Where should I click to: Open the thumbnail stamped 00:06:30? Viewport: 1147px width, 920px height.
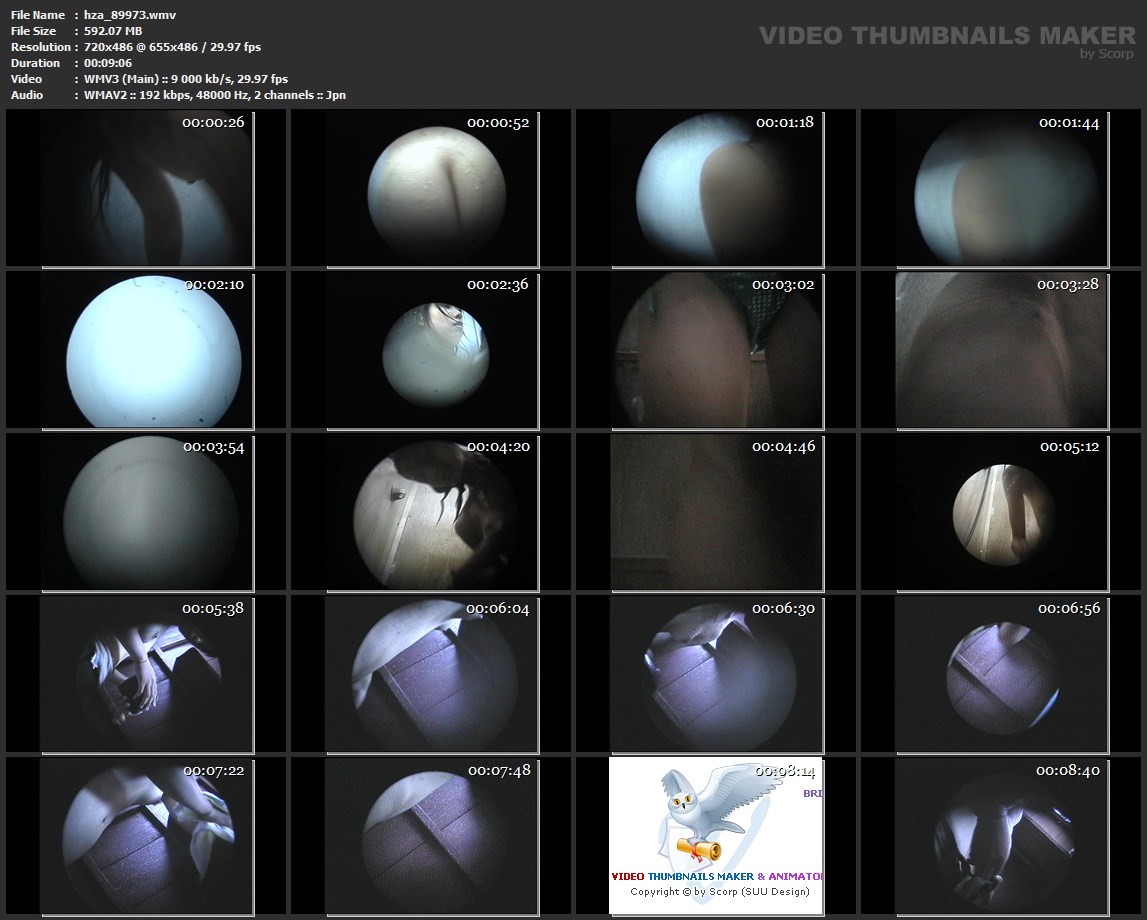click(x=717, y=674)
